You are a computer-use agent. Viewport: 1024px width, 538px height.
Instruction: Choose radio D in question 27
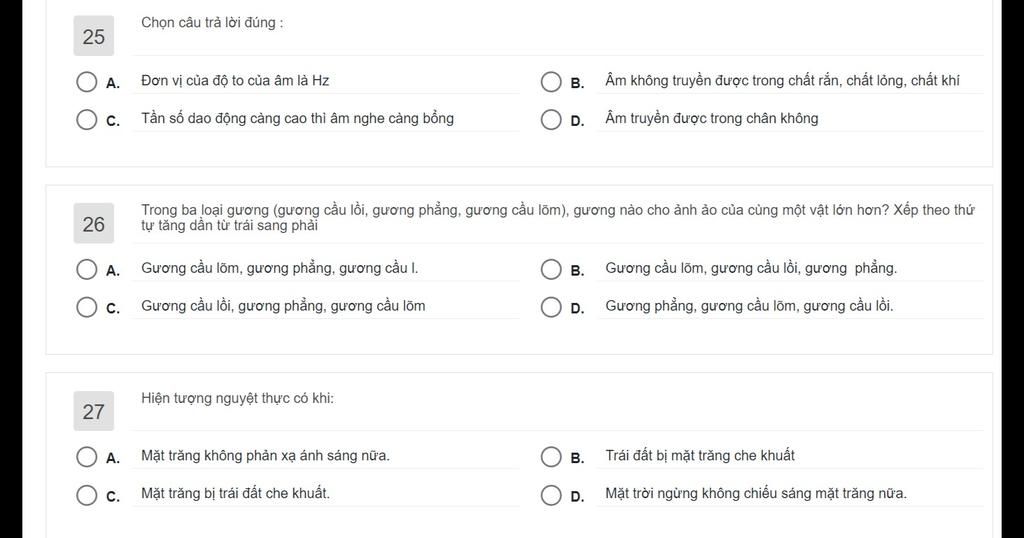pyautogui.click(x=551, y=494)
